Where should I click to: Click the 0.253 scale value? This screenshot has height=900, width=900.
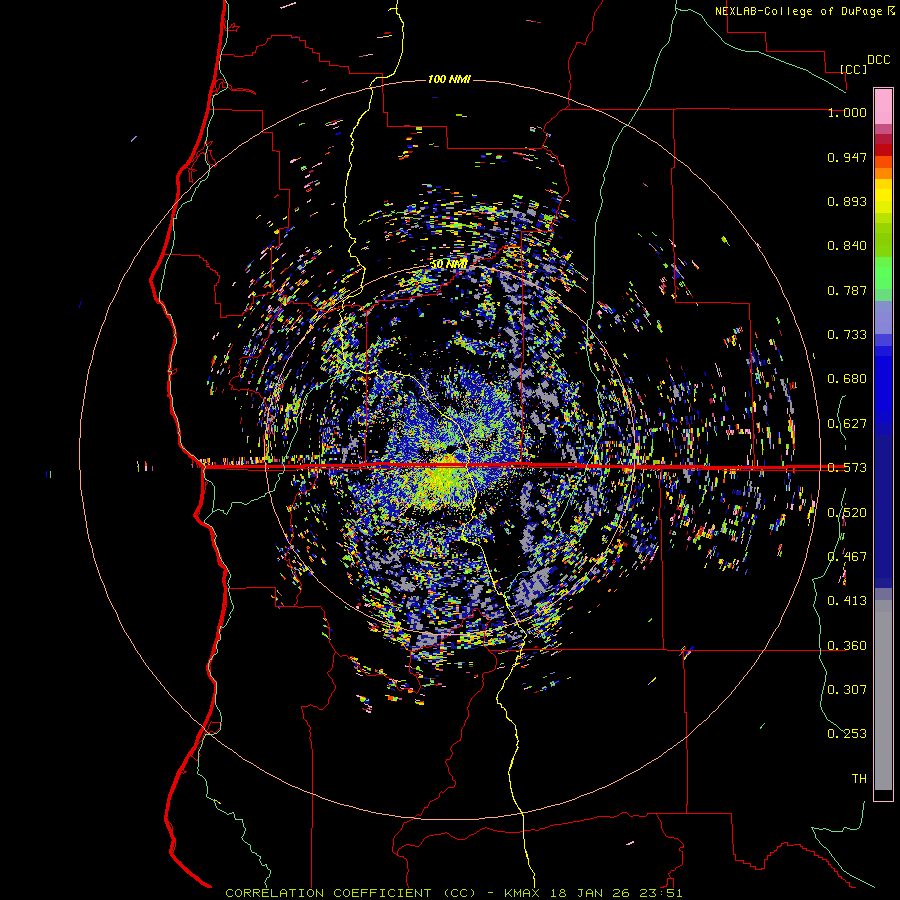(x=847, y=734)
